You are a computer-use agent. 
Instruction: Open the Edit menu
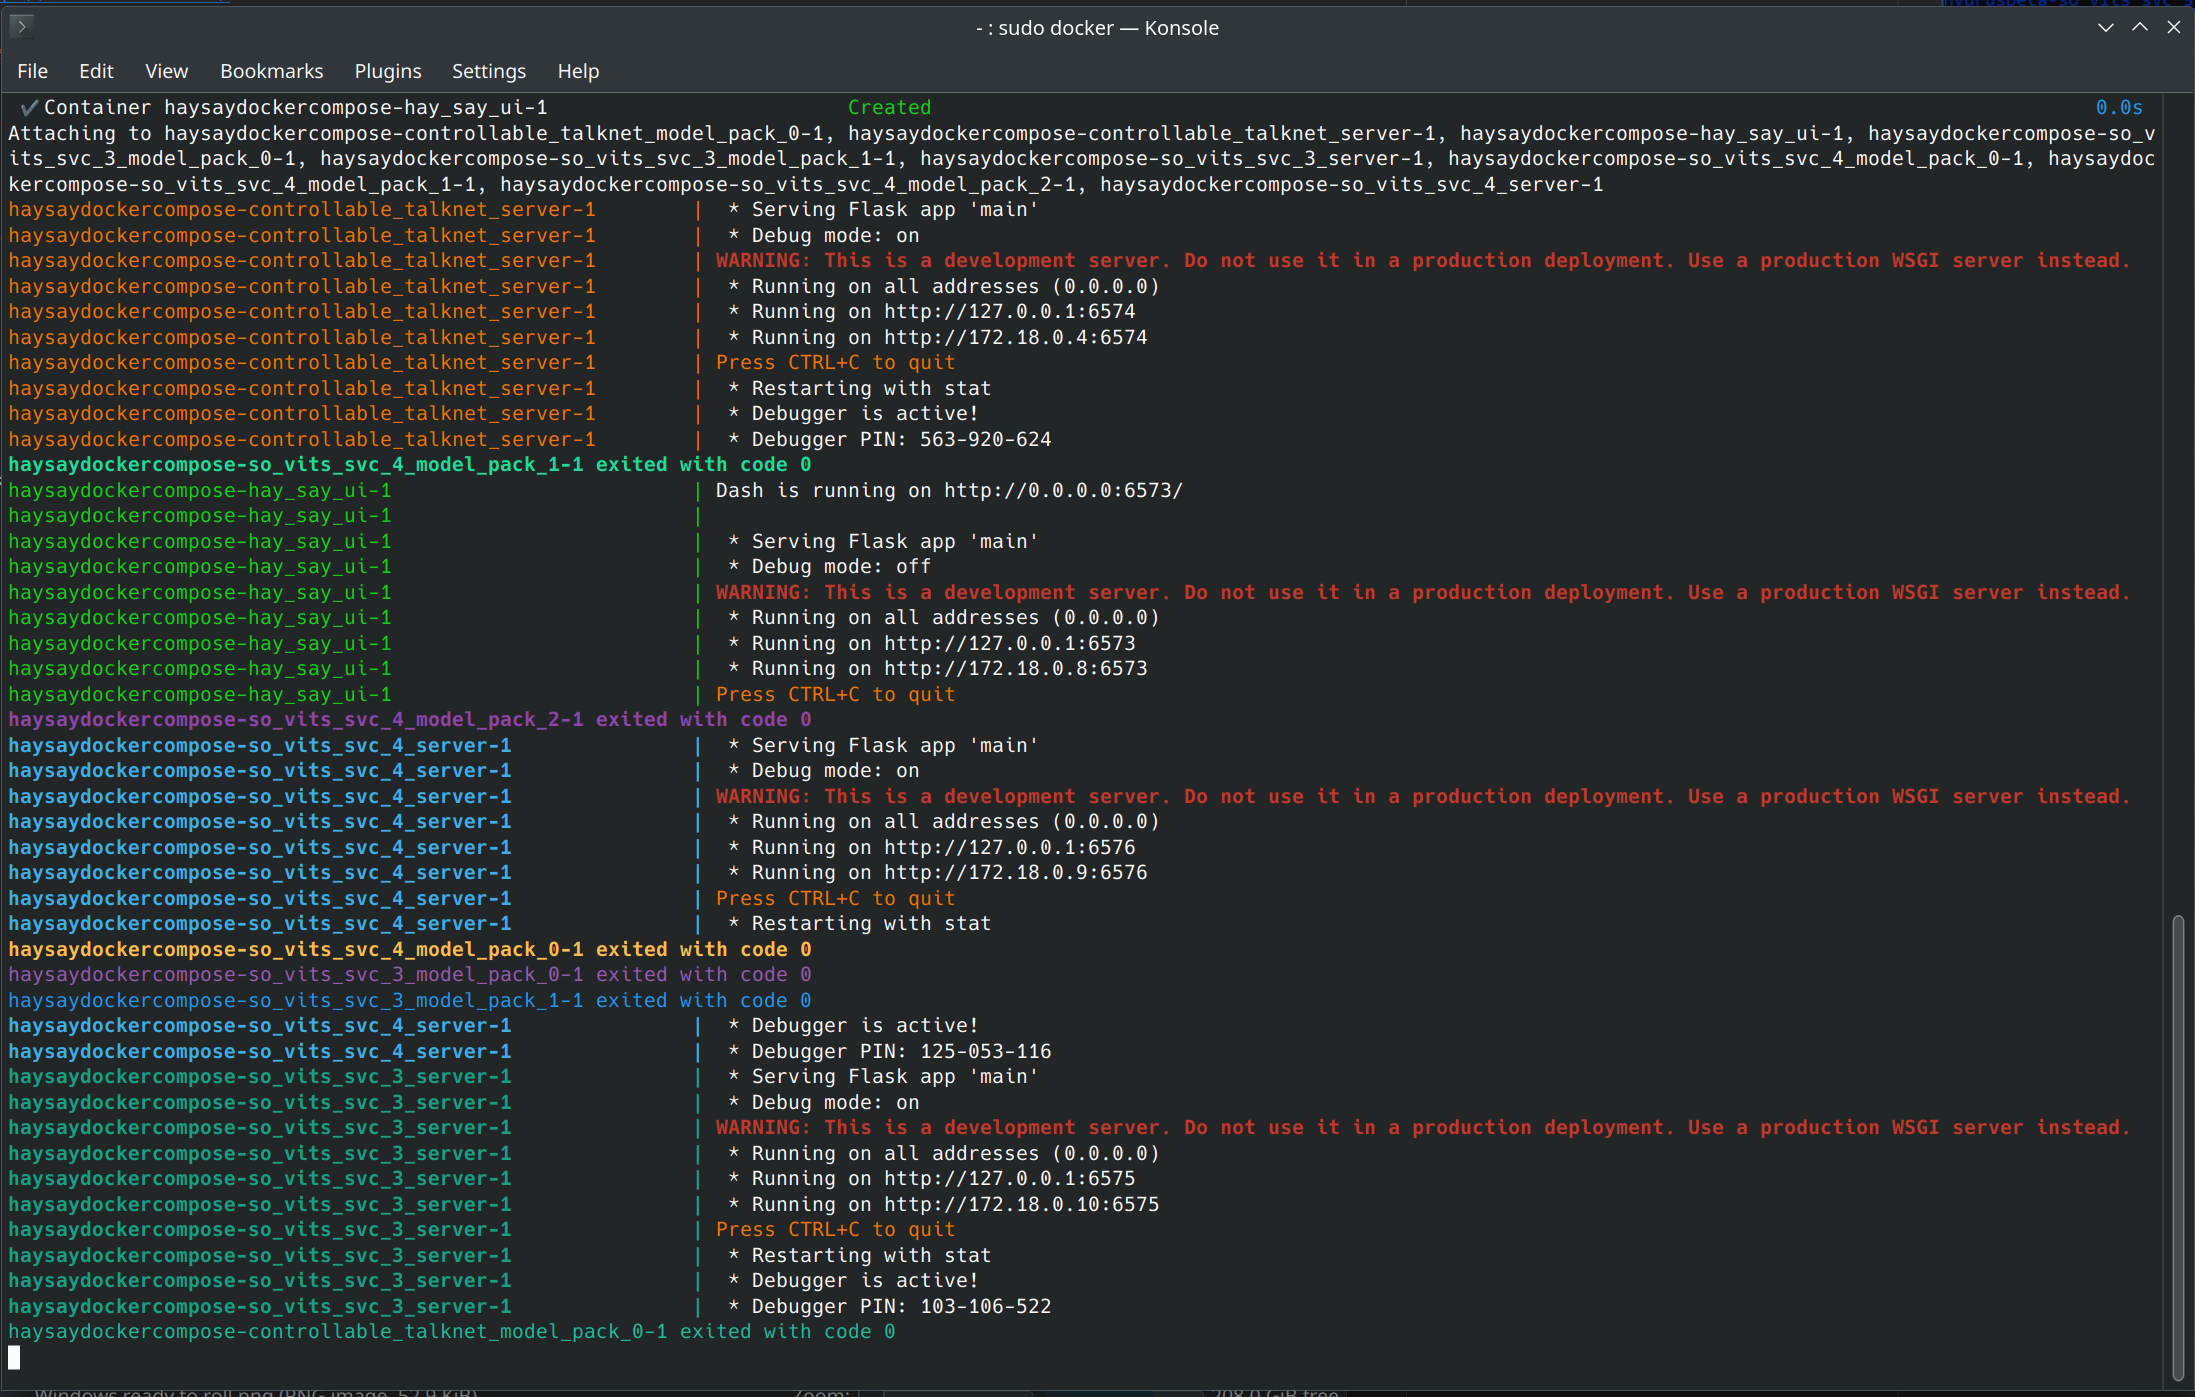coord(96,71)
